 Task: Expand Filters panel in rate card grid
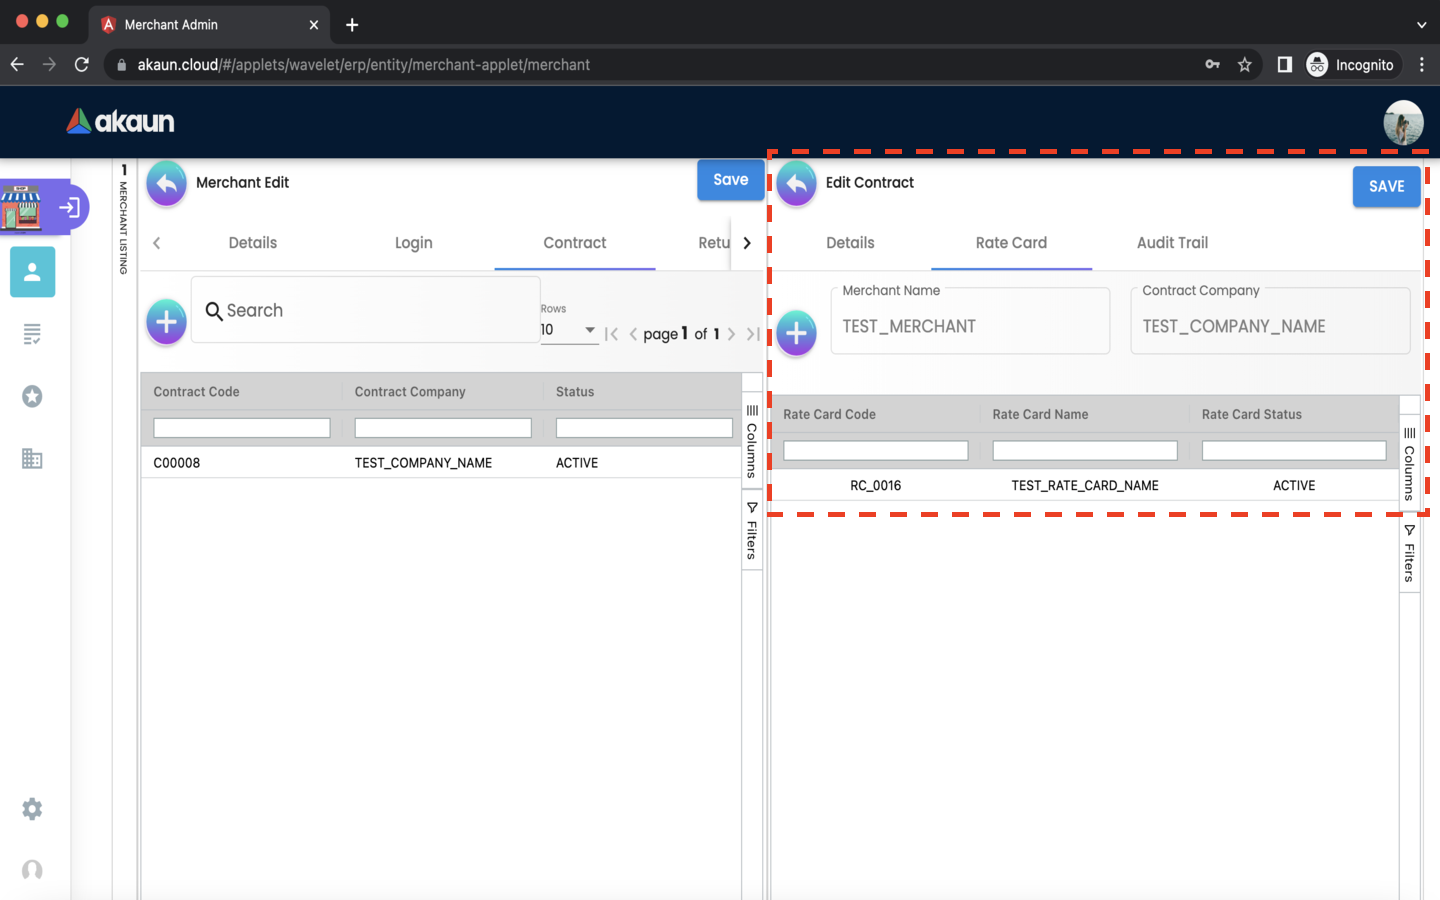point(1409,553)
